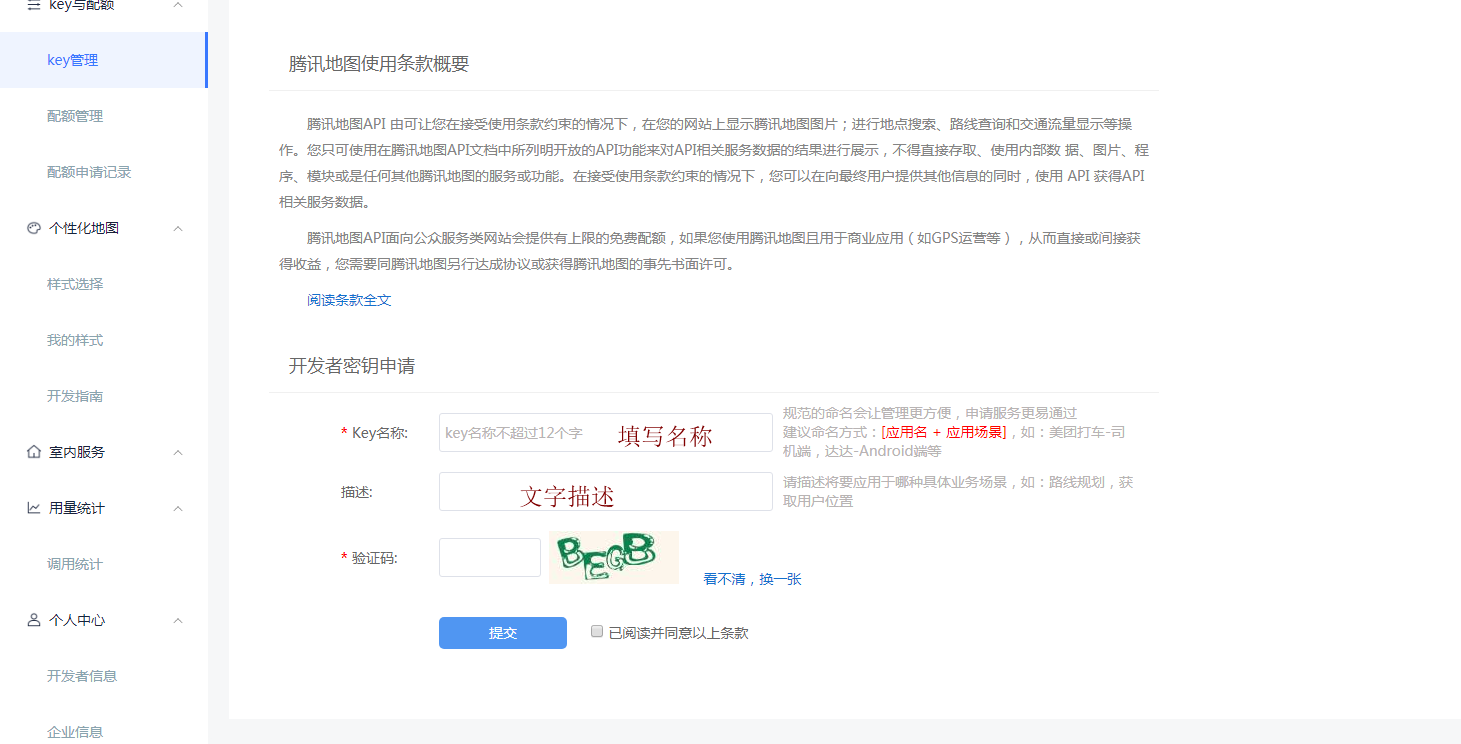Click the key与配额 menu icon
1461x744 pixels.
[34, 5]
